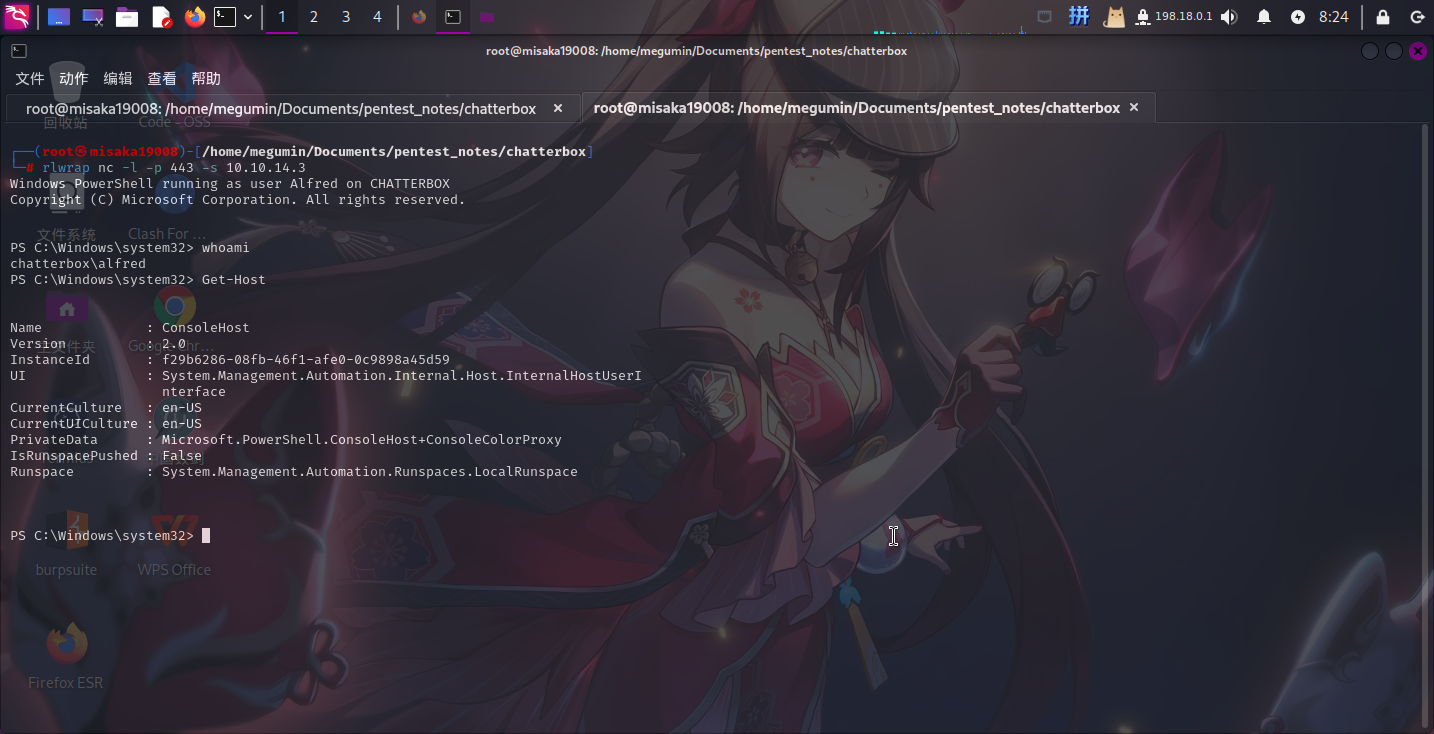Screen dimensions: 1434x734
Task: Launch the terminal emulator from panel
Action: tap(226, 17)
